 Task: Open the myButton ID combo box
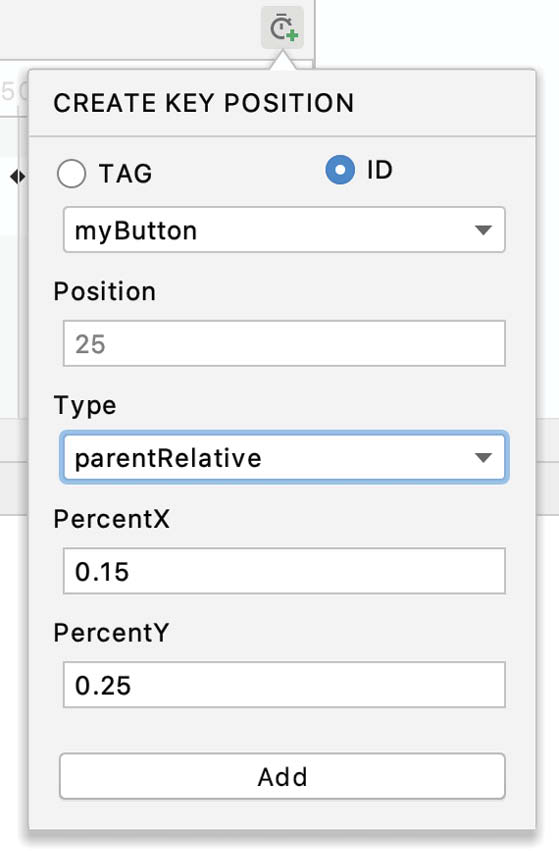click(284, 230)
